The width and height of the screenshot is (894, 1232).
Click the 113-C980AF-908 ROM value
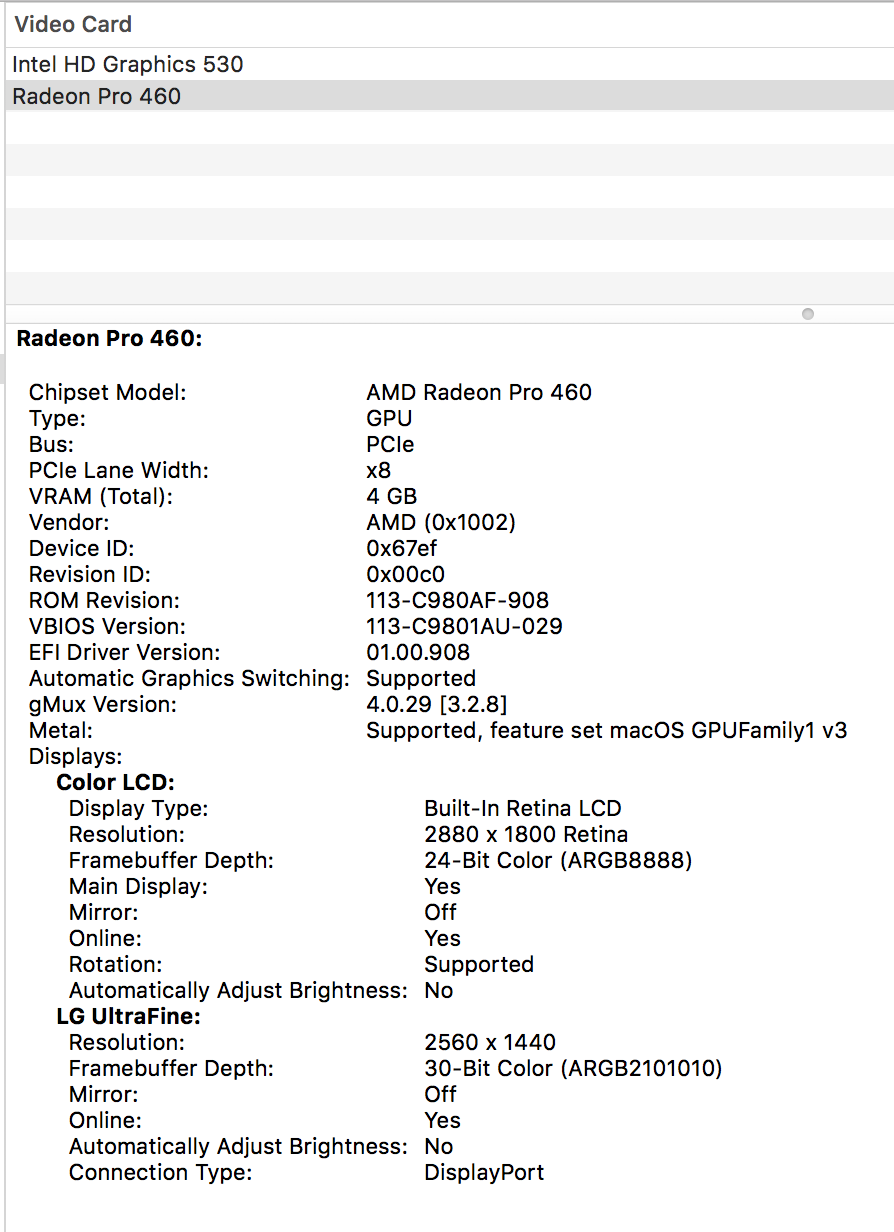(458, 600)
